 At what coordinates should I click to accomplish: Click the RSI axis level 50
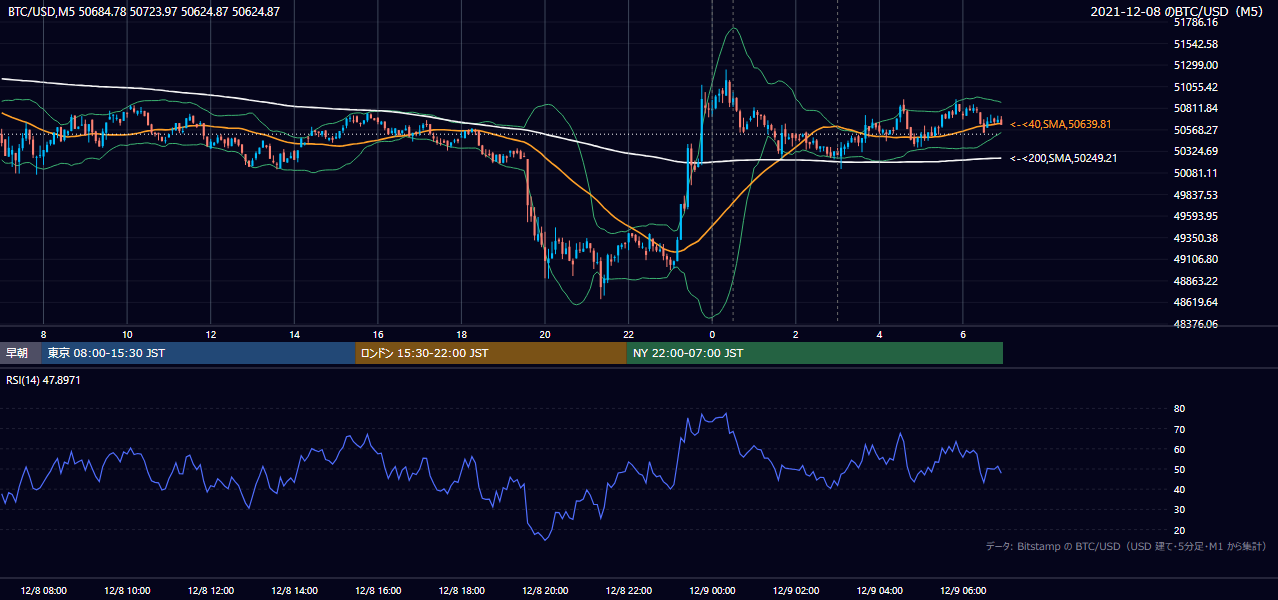(1179, 469)
